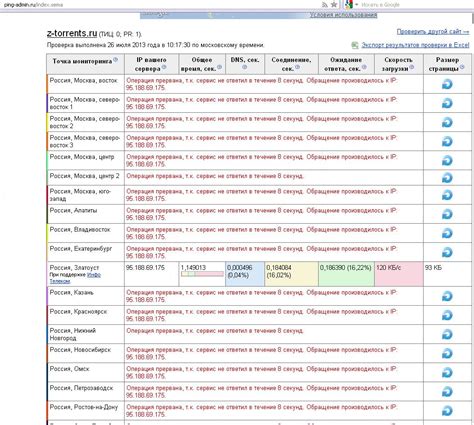Click the Условия использования link
474x425 pixels.
343,15
